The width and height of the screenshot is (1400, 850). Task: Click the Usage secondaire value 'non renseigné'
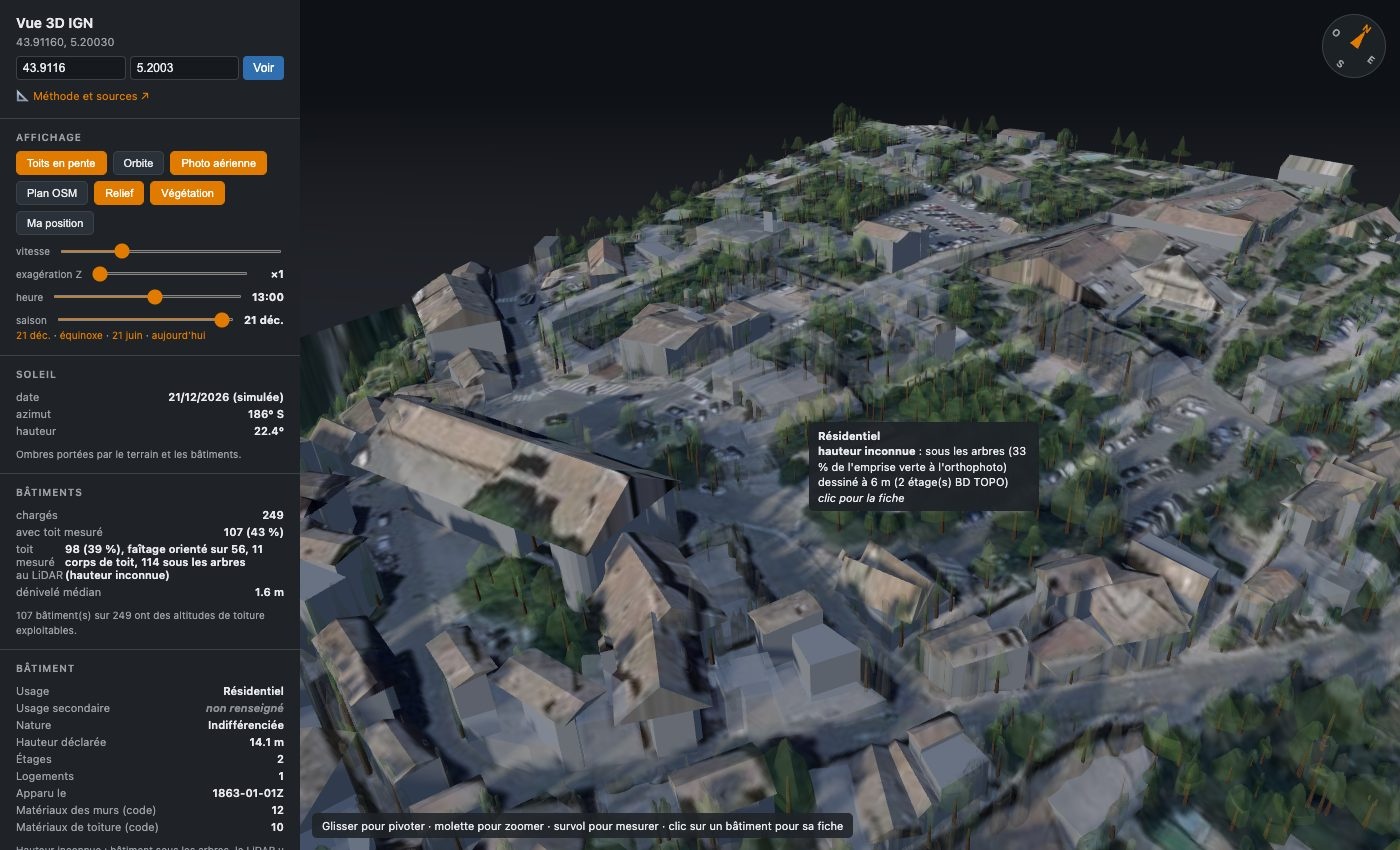coord(245,708)
